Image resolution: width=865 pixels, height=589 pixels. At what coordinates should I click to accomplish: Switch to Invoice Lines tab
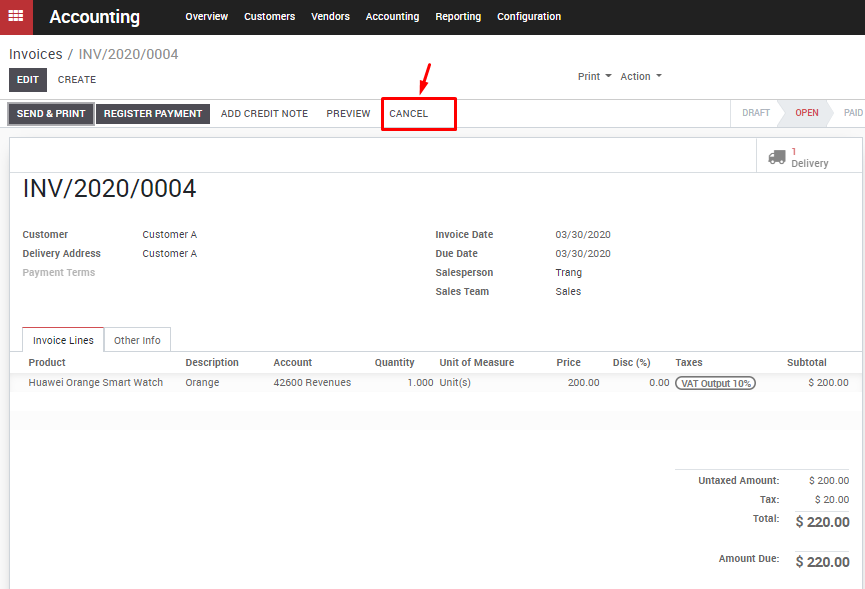pos(63,340)
